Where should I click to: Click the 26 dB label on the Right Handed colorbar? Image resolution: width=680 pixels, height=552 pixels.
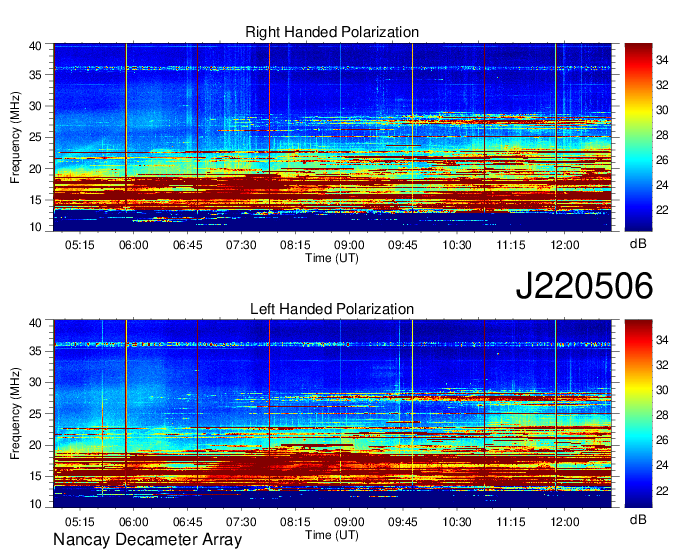(x=662, y=160)
